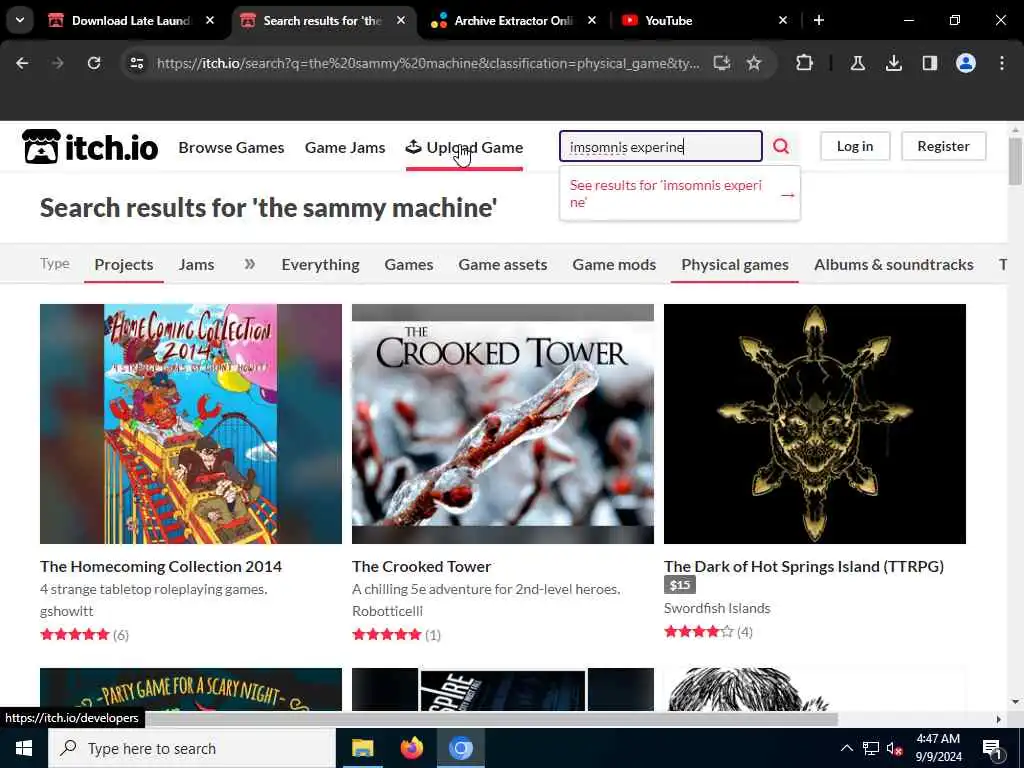The width and height of the screenshot is (1024, 768).
Task: Filter by Game assets
Action: click(503, 264)
